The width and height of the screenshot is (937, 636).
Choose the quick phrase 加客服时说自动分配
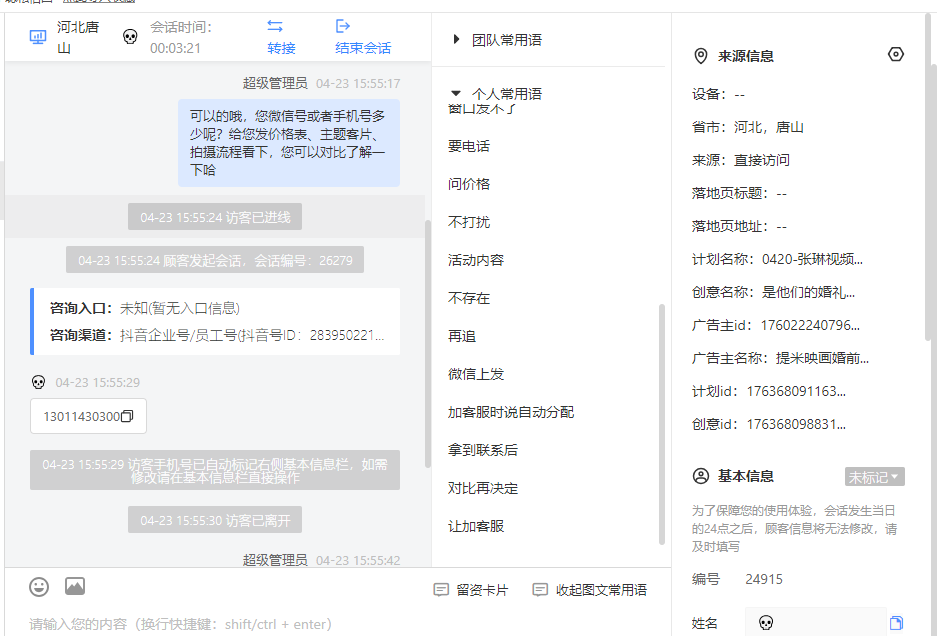click(511, 412)
